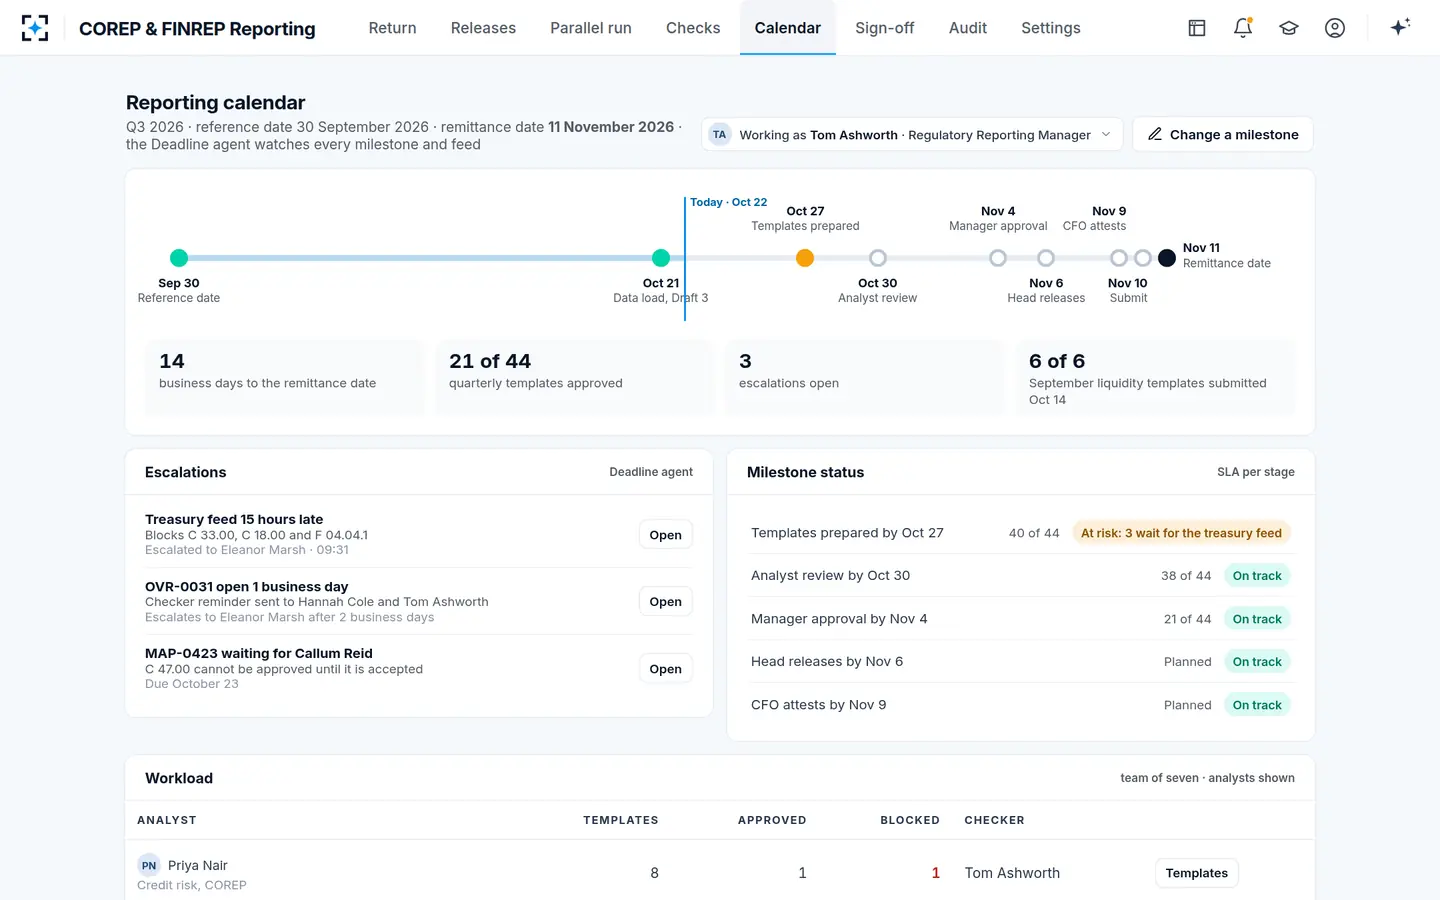Open the Treasury feed 15 hours late escalation

click(665, 535)
